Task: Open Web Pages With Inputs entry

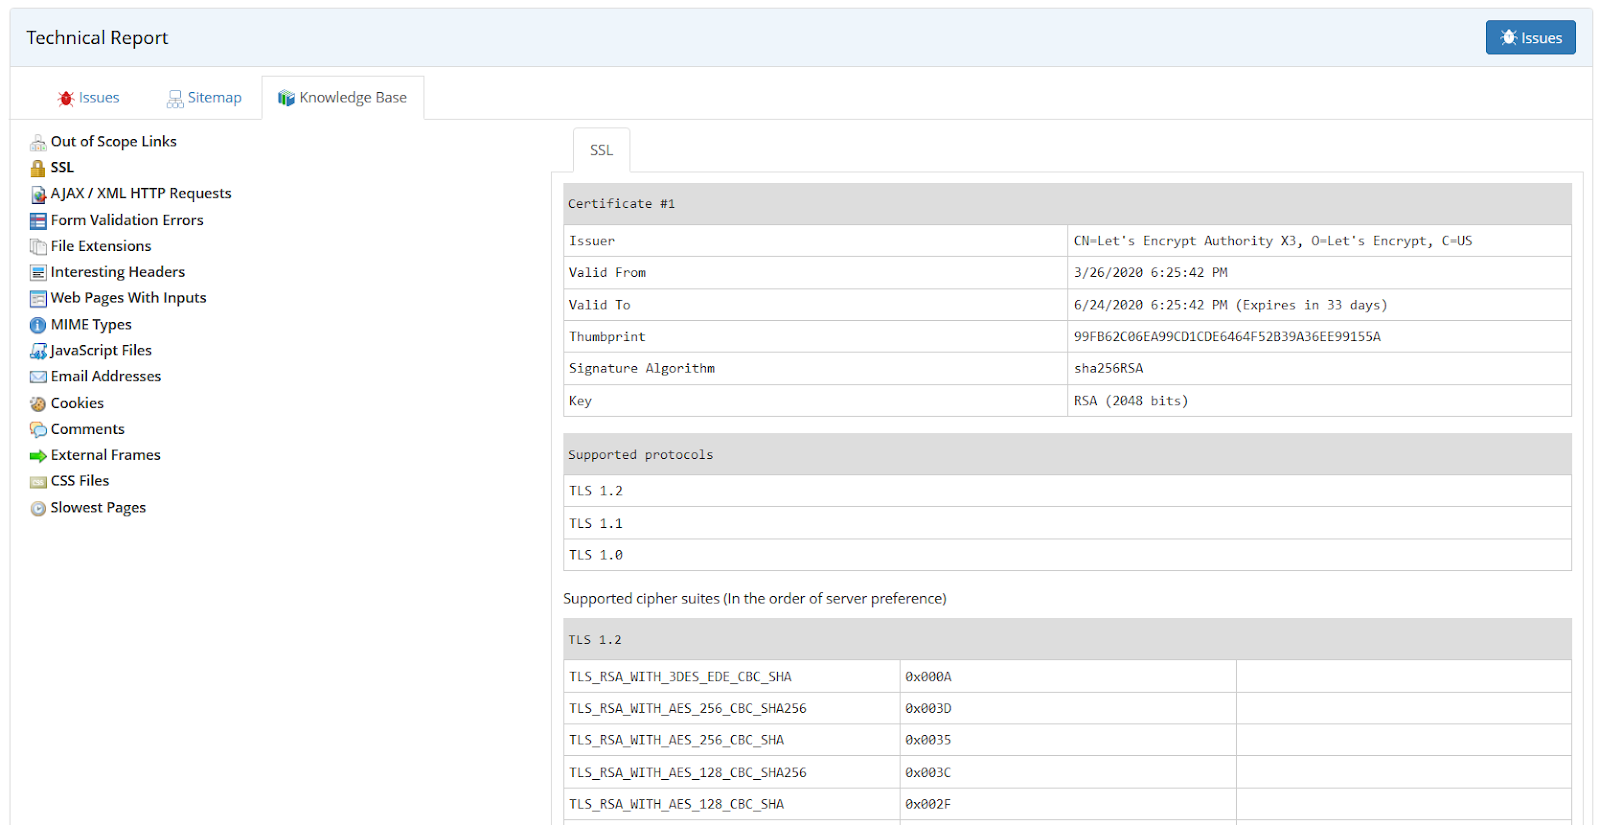Action: coord(128,298)
